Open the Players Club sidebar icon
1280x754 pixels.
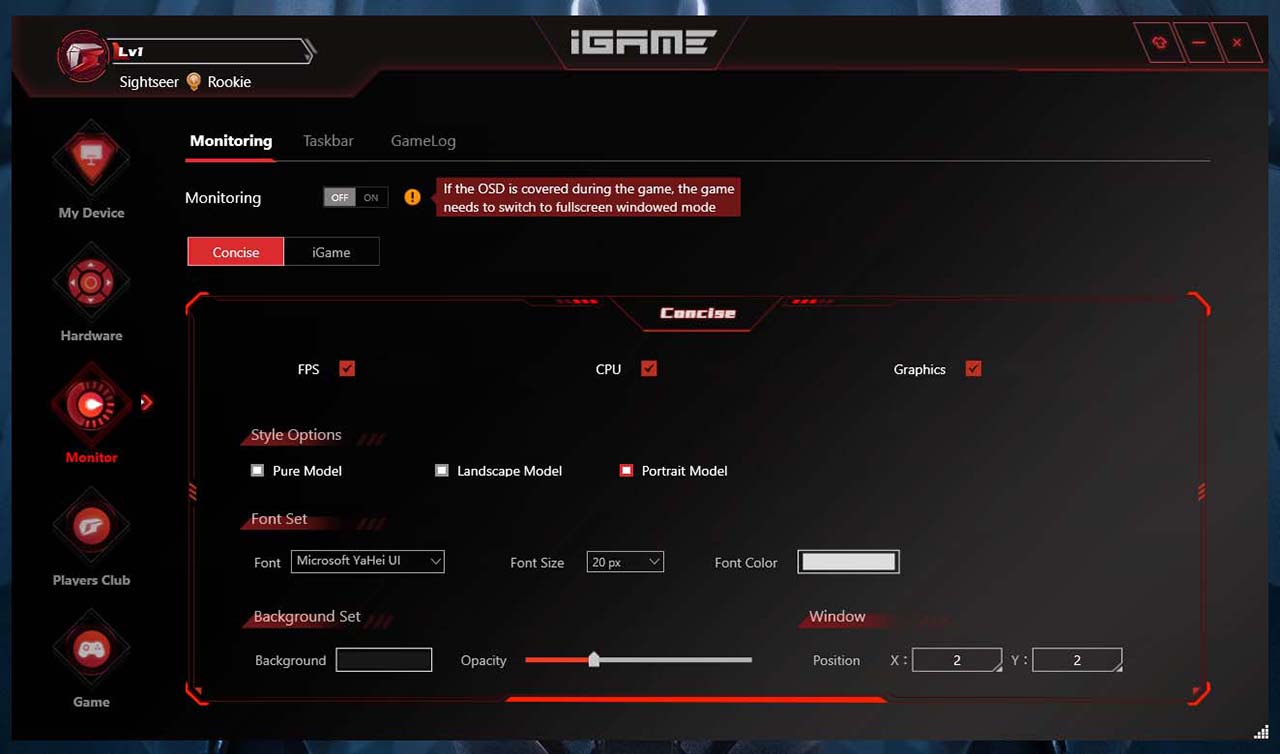91,526
